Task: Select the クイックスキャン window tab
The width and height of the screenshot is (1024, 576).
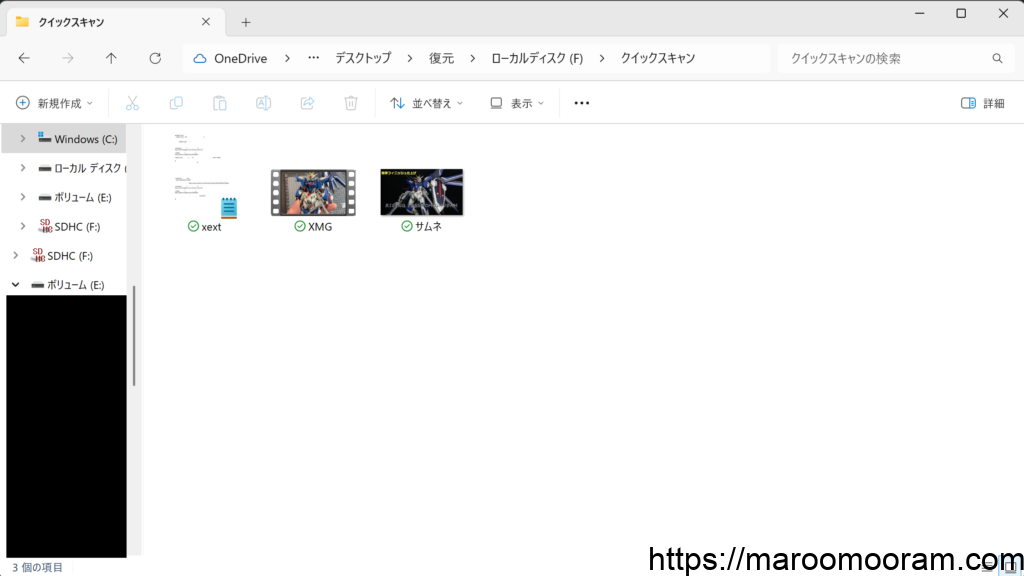Action: pyautogui.click(x=116, y=22)
